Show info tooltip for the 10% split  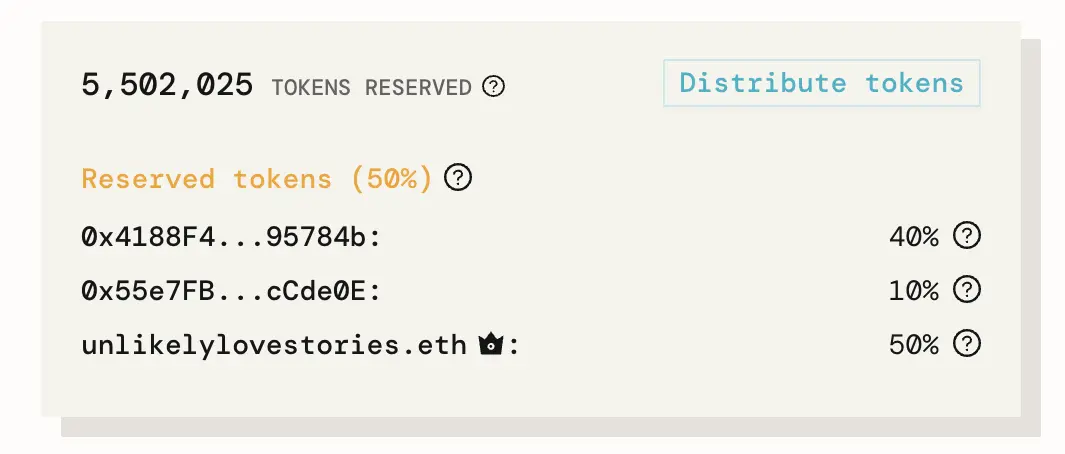(966, 291)
